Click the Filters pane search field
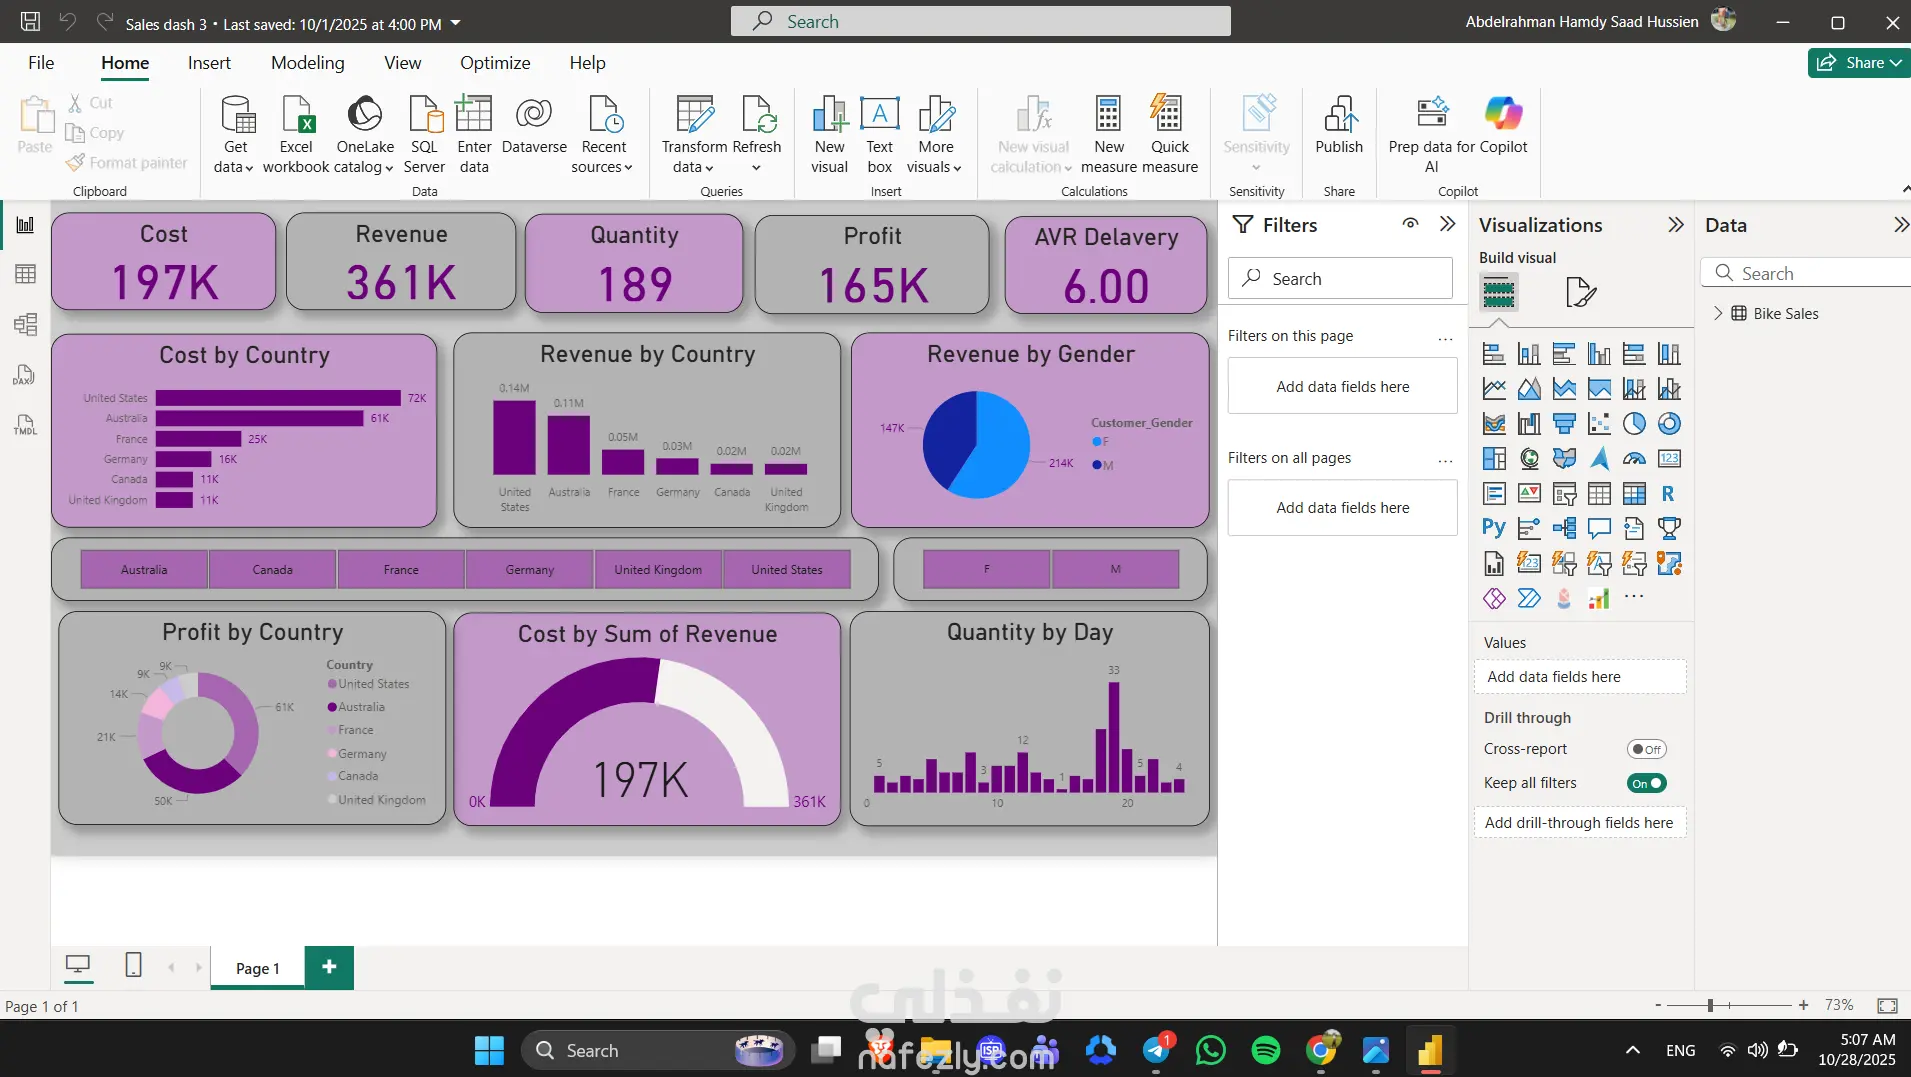 click(x=1340, y=279)
